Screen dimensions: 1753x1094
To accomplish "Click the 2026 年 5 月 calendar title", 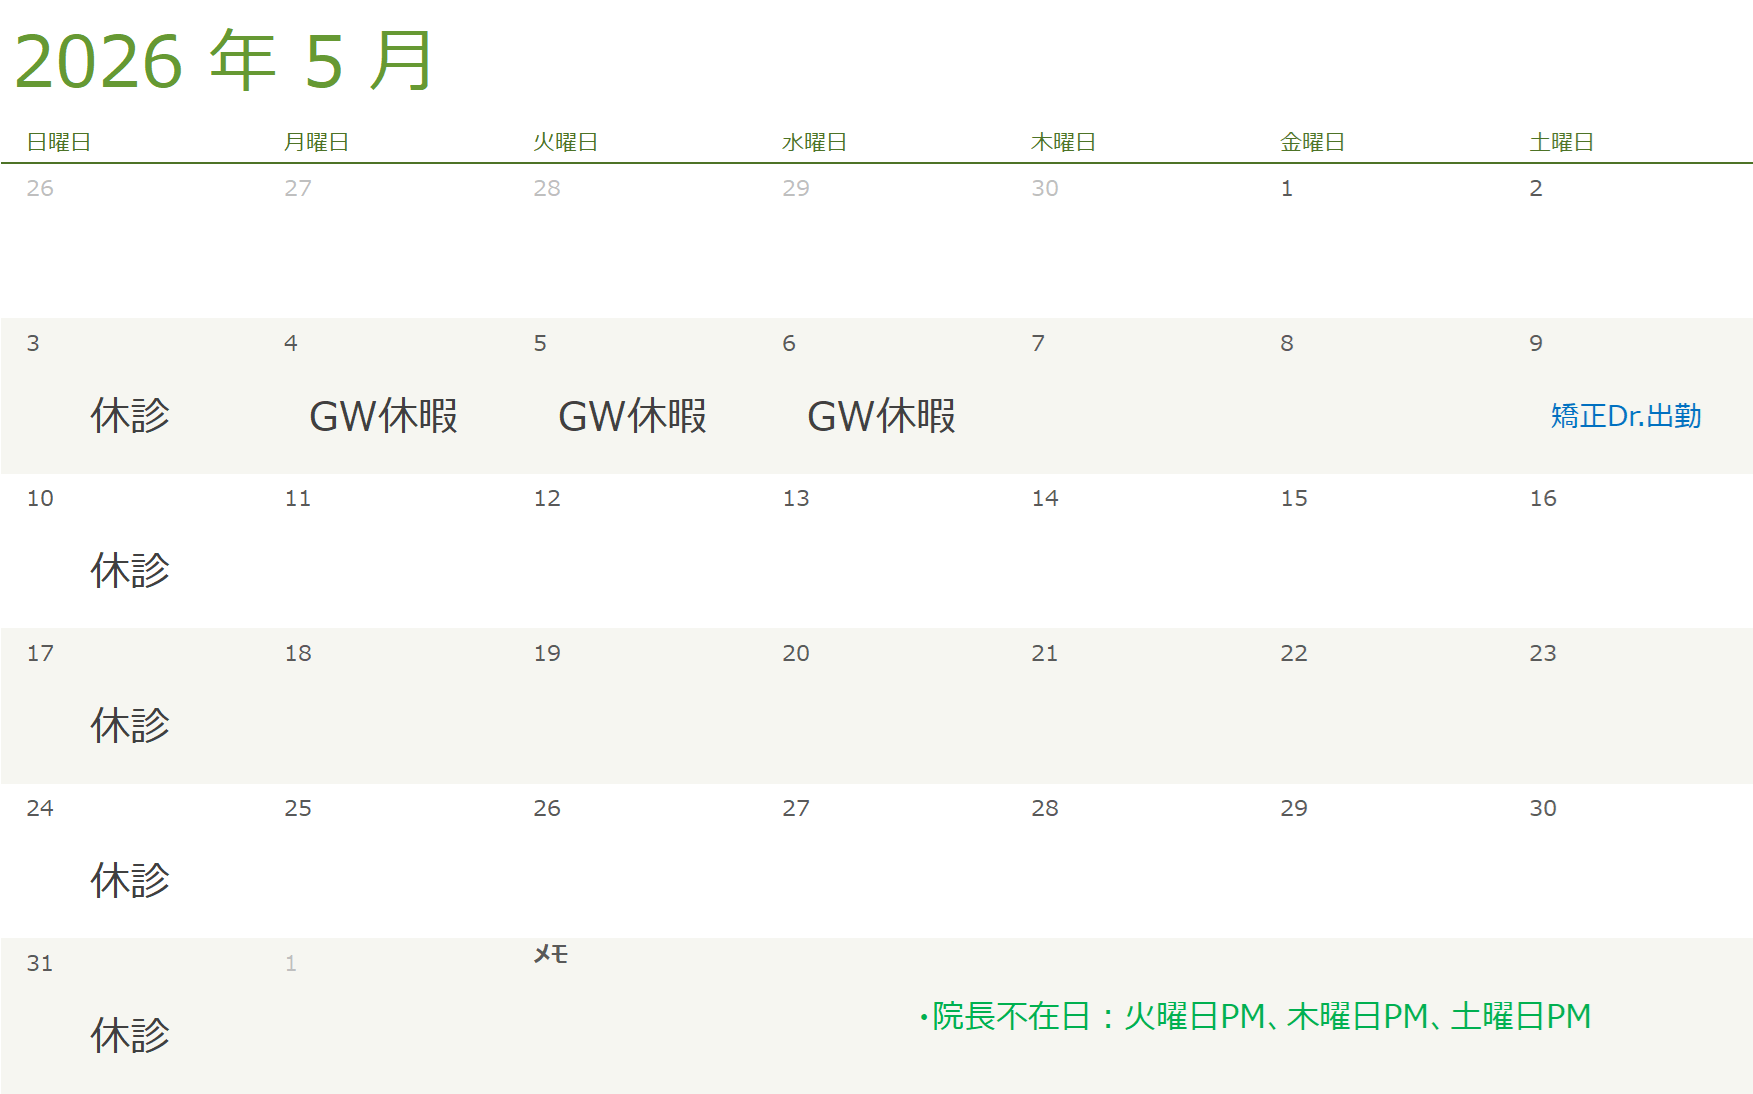I will pos(223,62).
